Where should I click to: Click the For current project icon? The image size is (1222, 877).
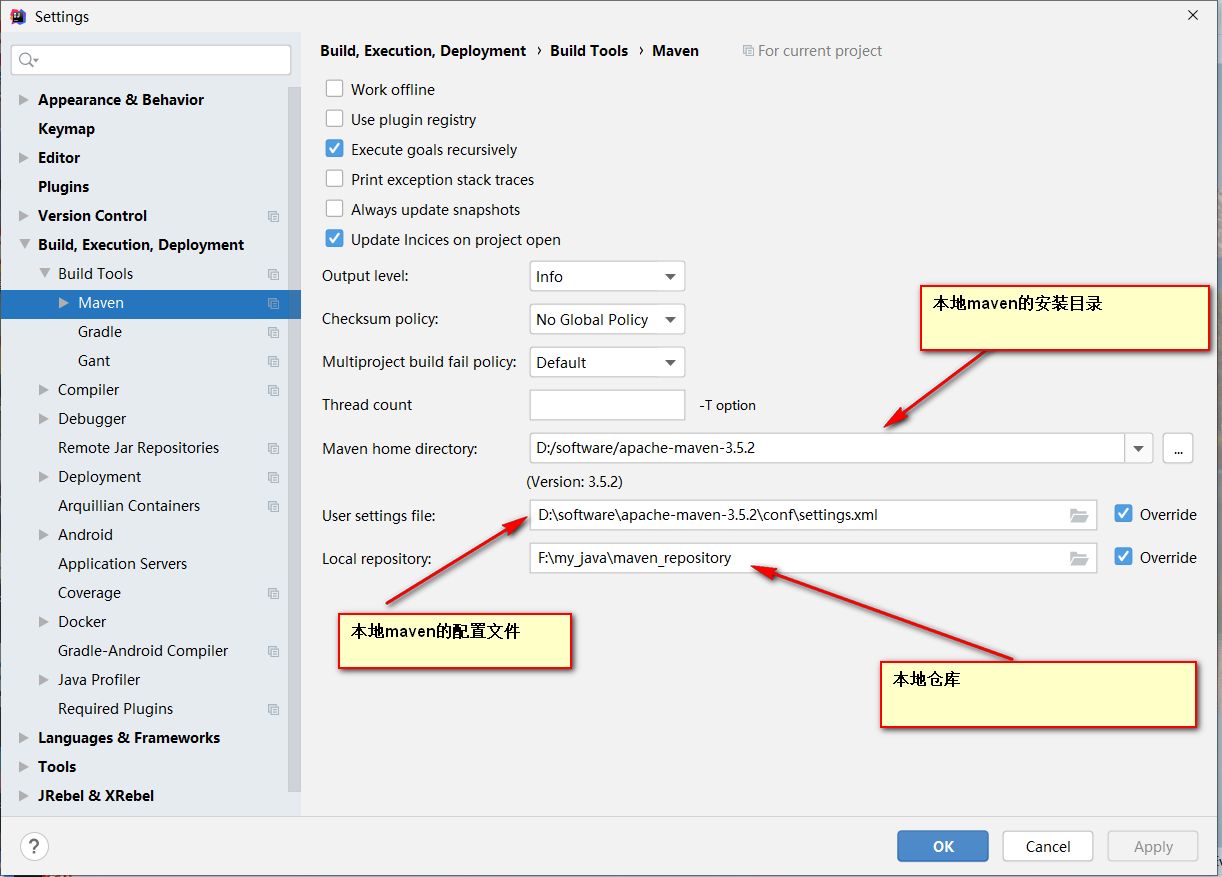click(x=748, y=51)
